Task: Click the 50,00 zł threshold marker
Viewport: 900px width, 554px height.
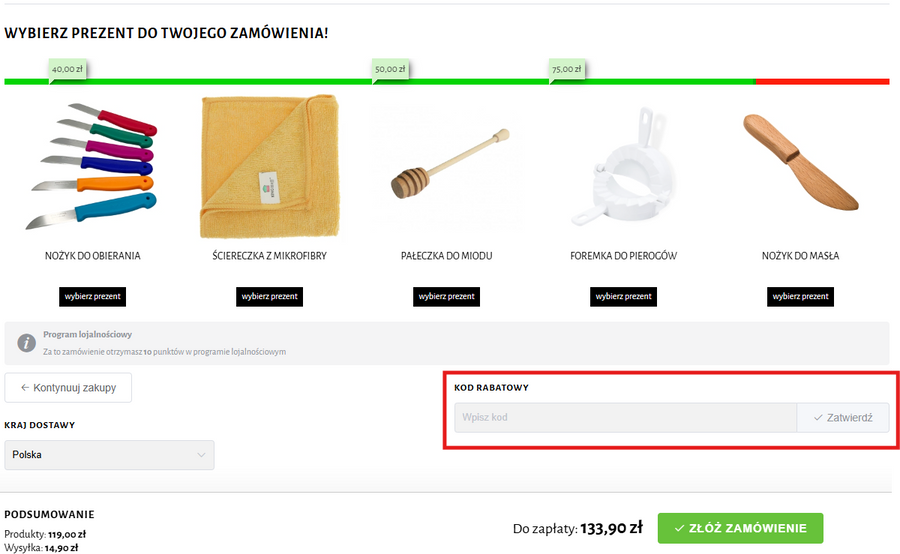Action: point(390,69)
